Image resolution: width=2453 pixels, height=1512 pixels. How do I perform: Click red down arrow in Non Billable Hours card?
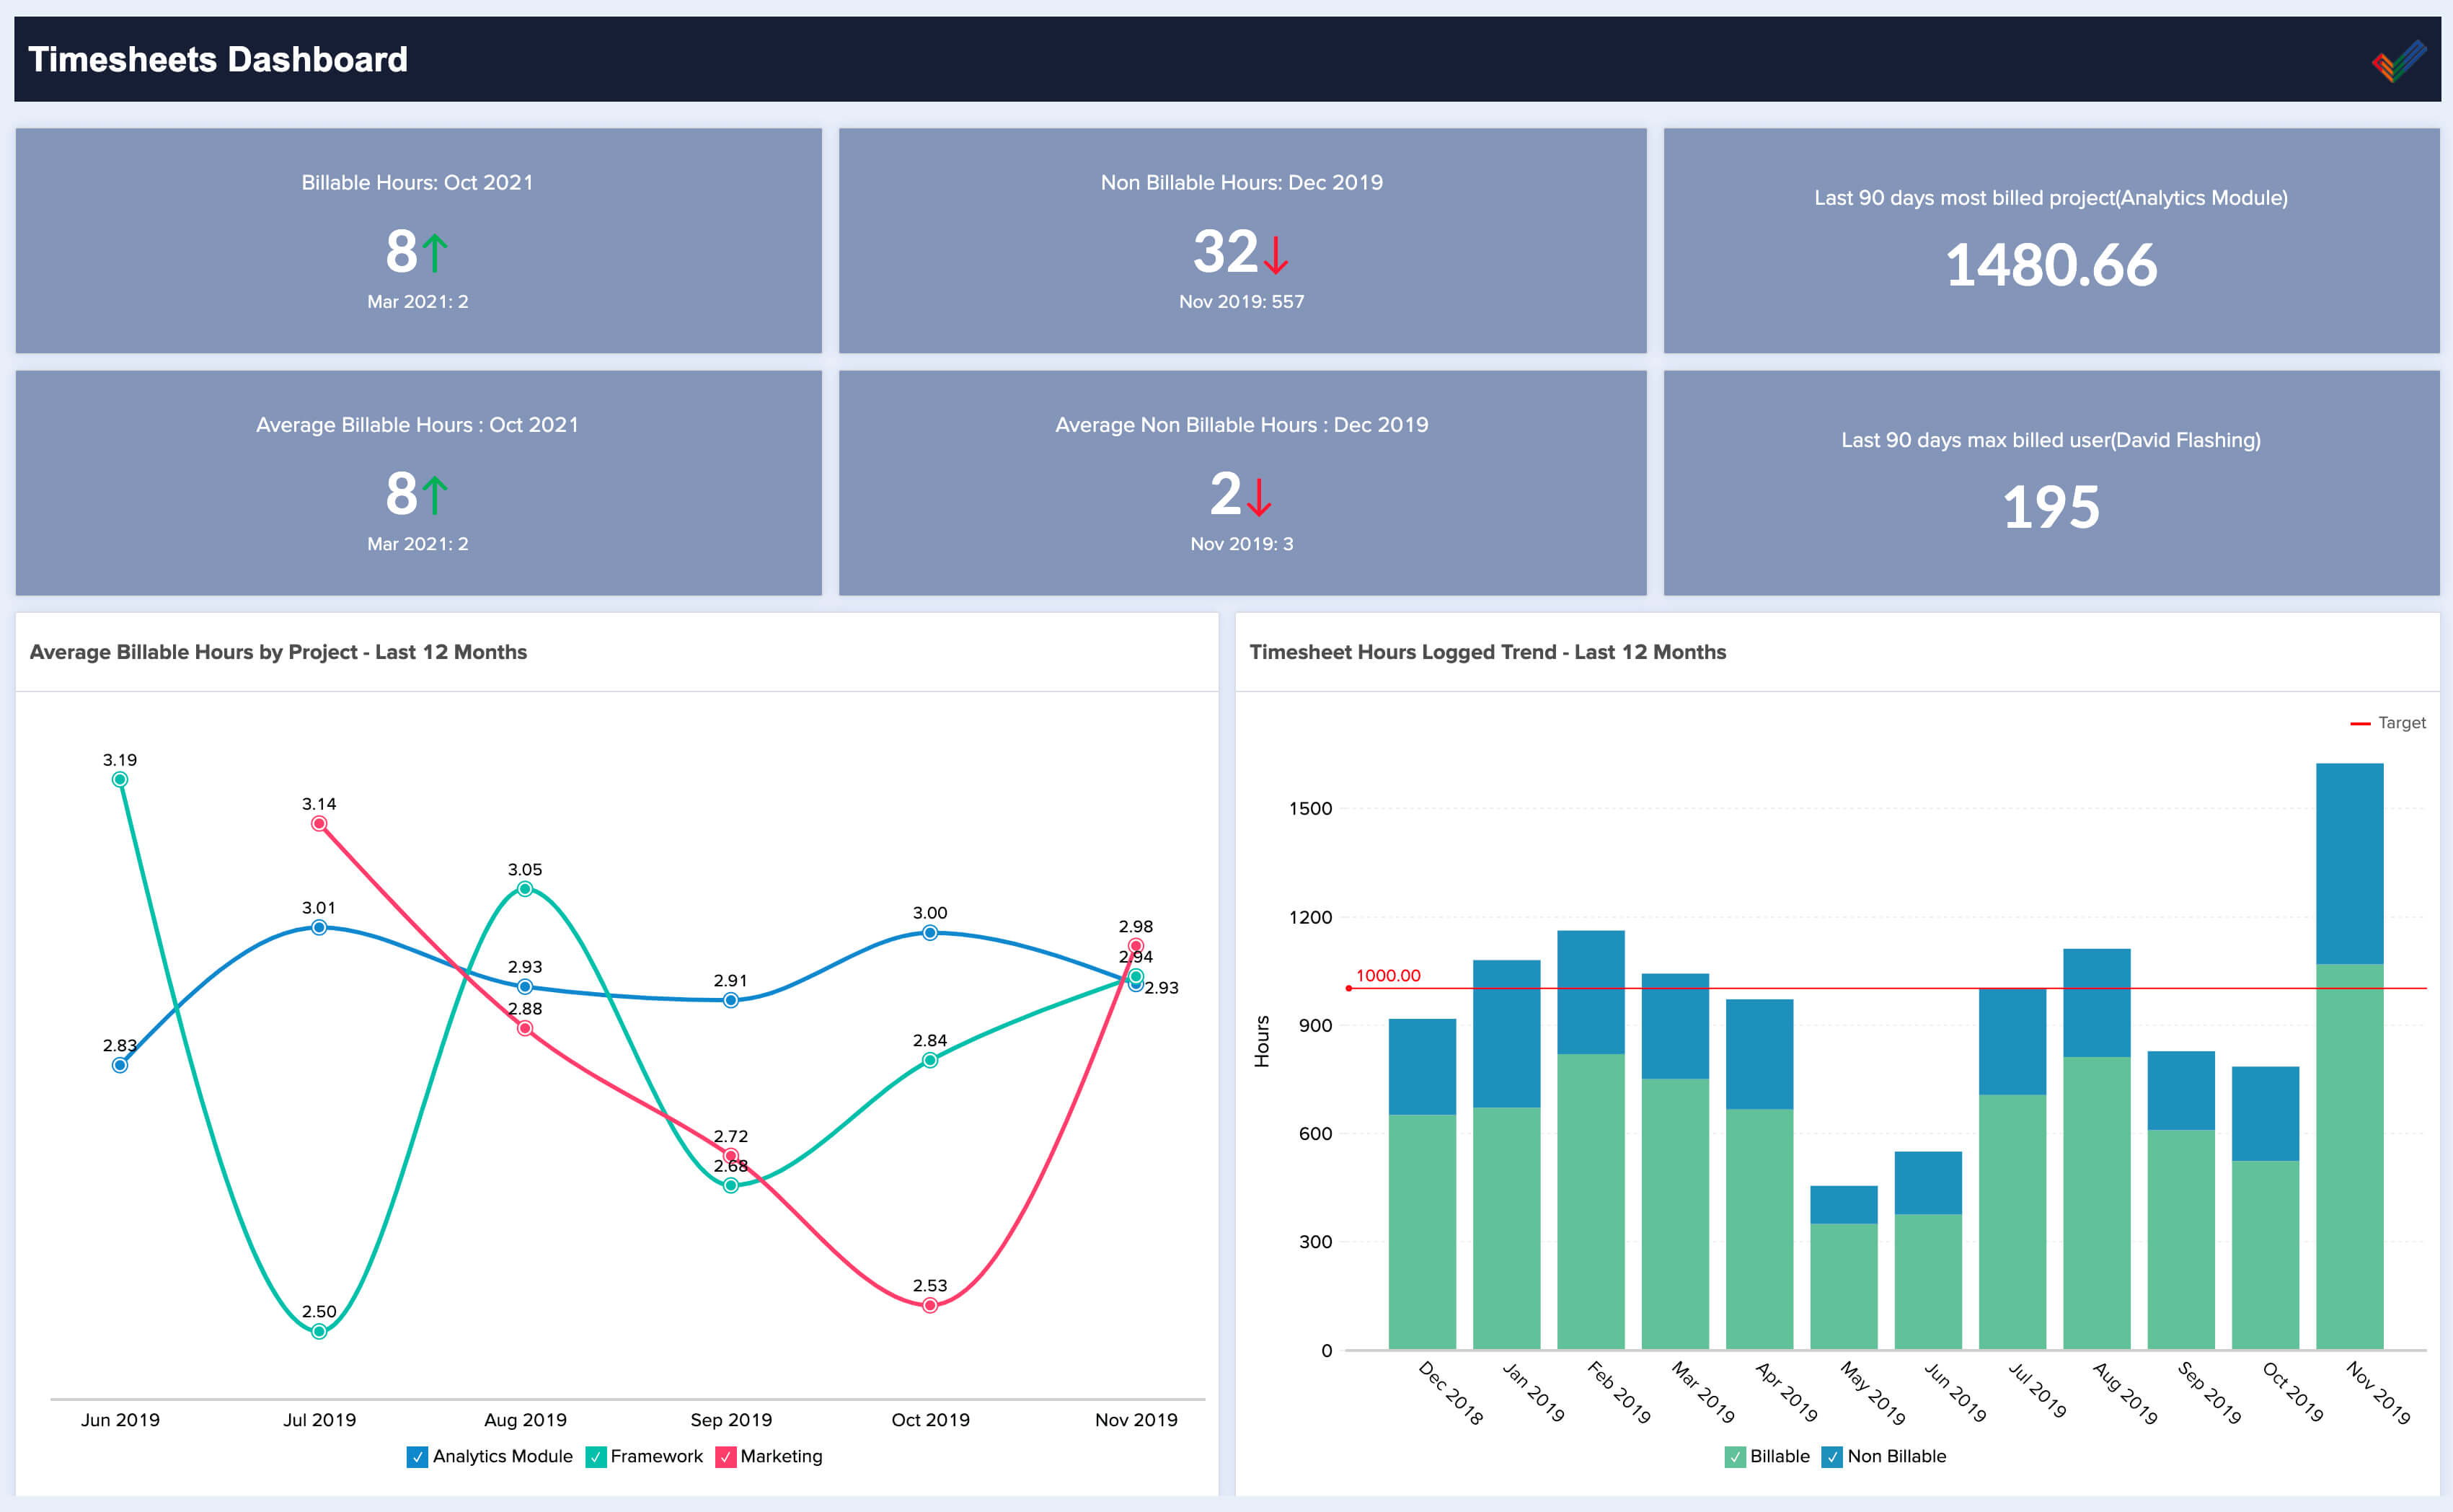point(1275,254)
